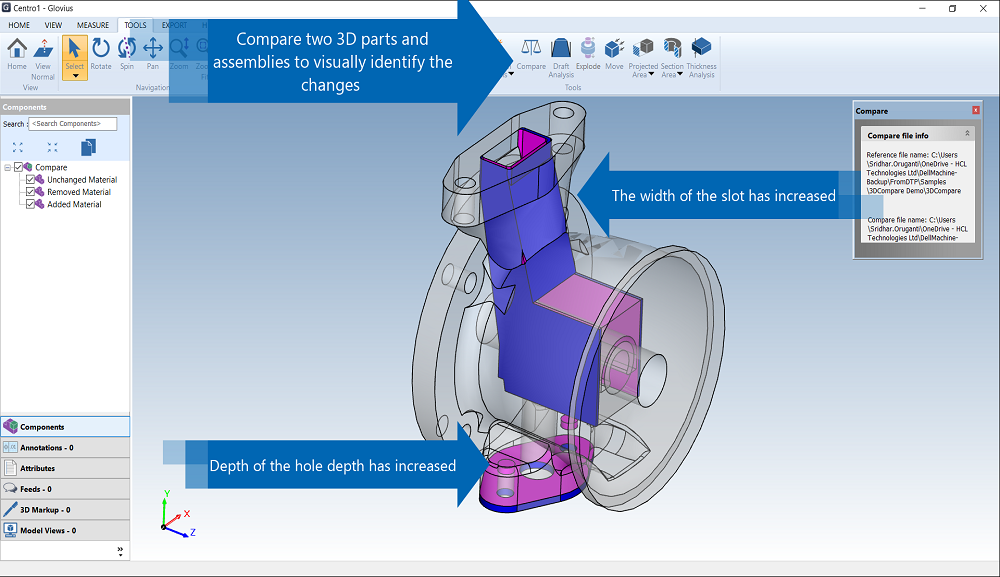Screen dimensions: 1000x577
Task: Close the Compare floating panel
Action: click(975, 110)
